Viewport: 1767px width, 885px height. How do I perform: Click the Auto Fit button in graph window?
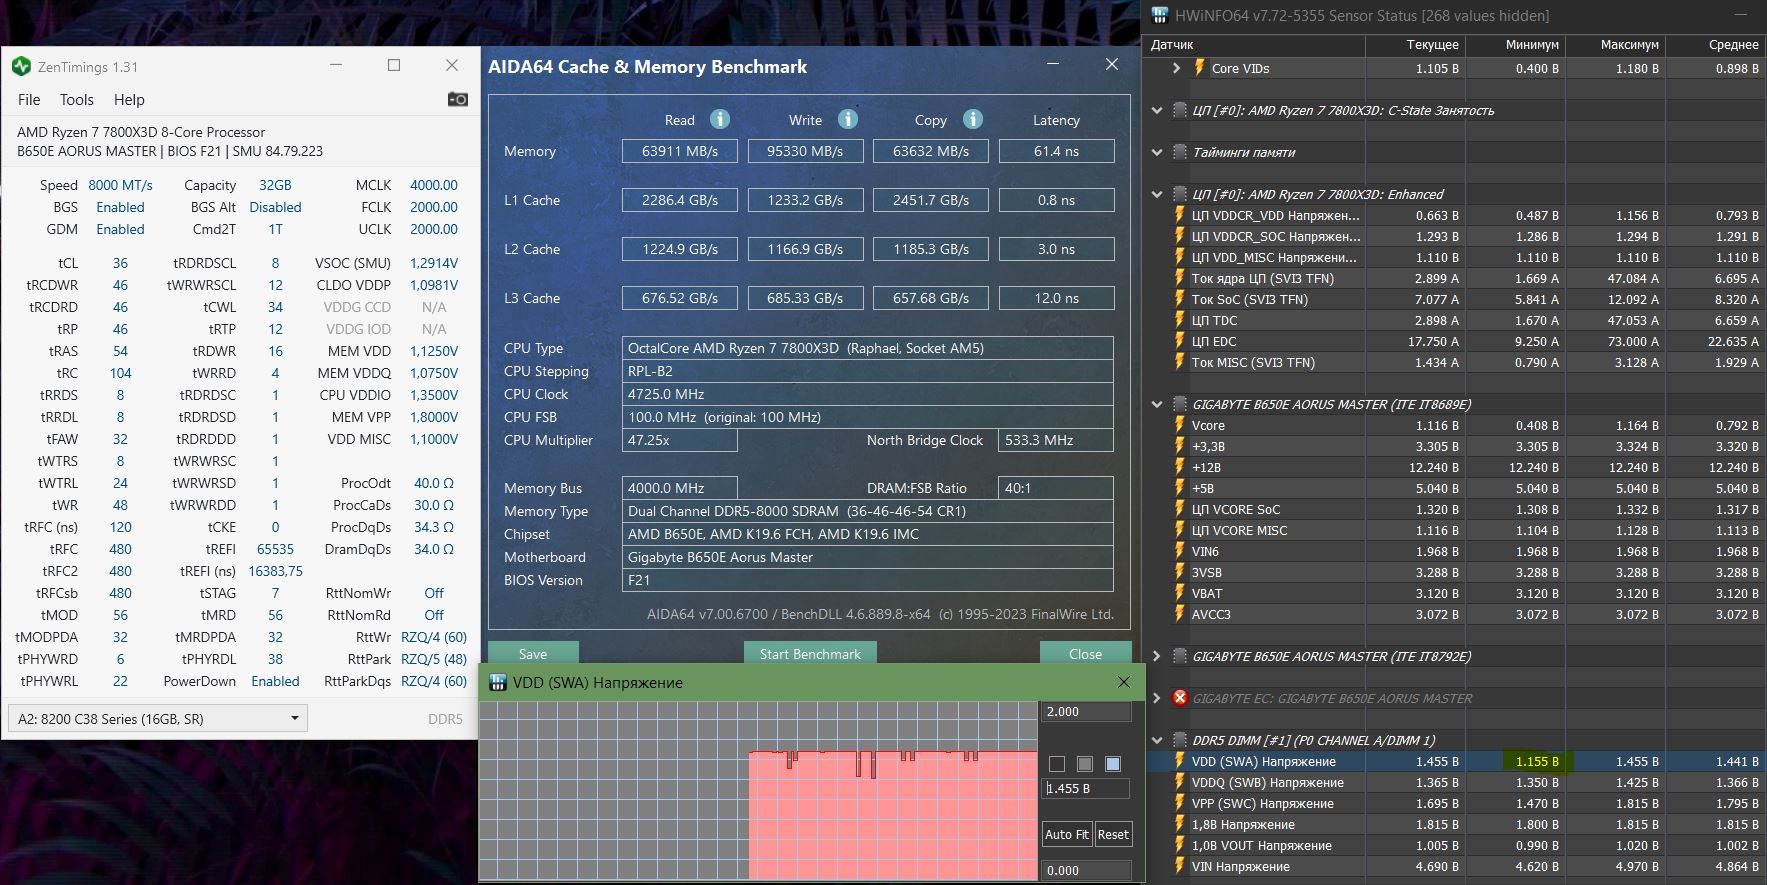pos(1067,834)
